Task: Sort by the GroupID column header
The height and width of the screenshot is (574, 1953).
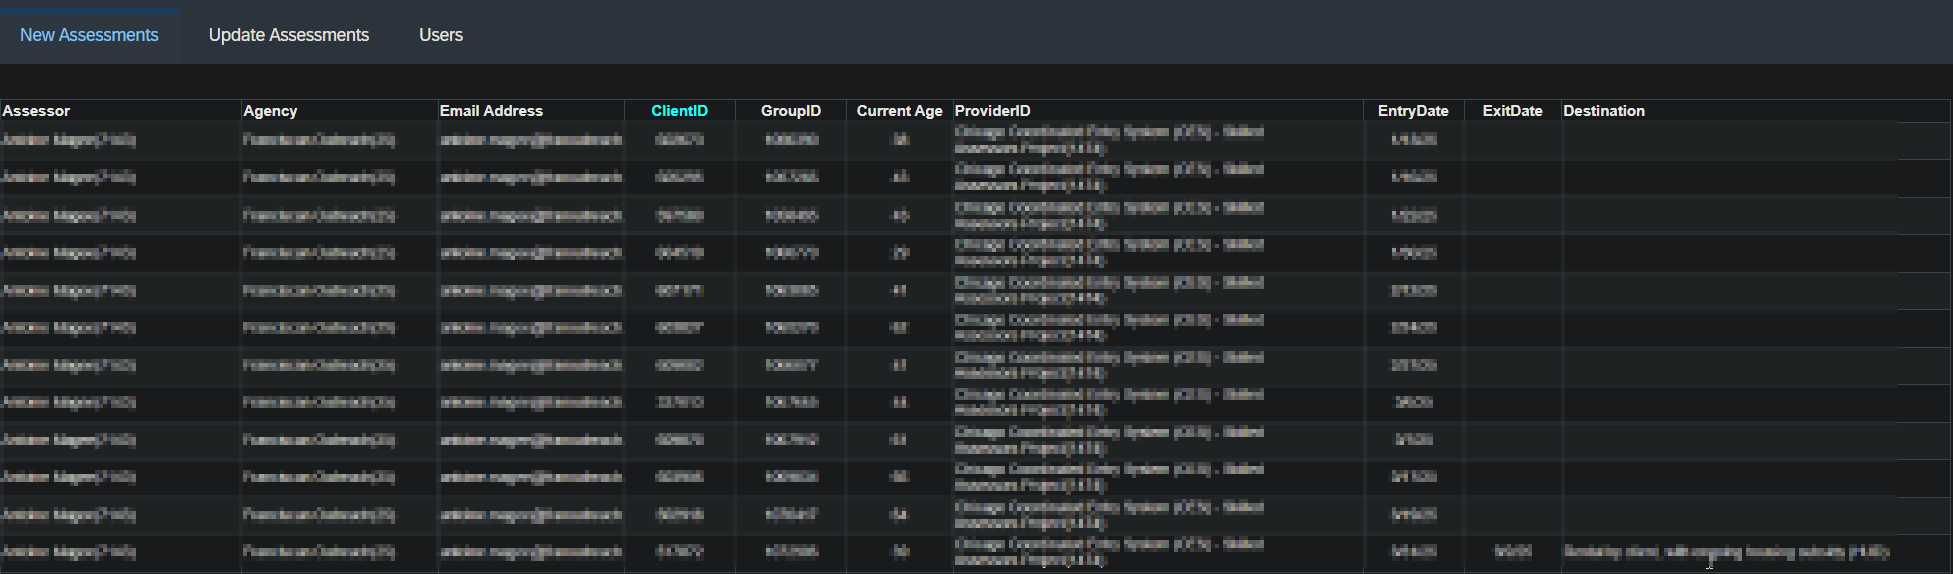Action: 790,111
